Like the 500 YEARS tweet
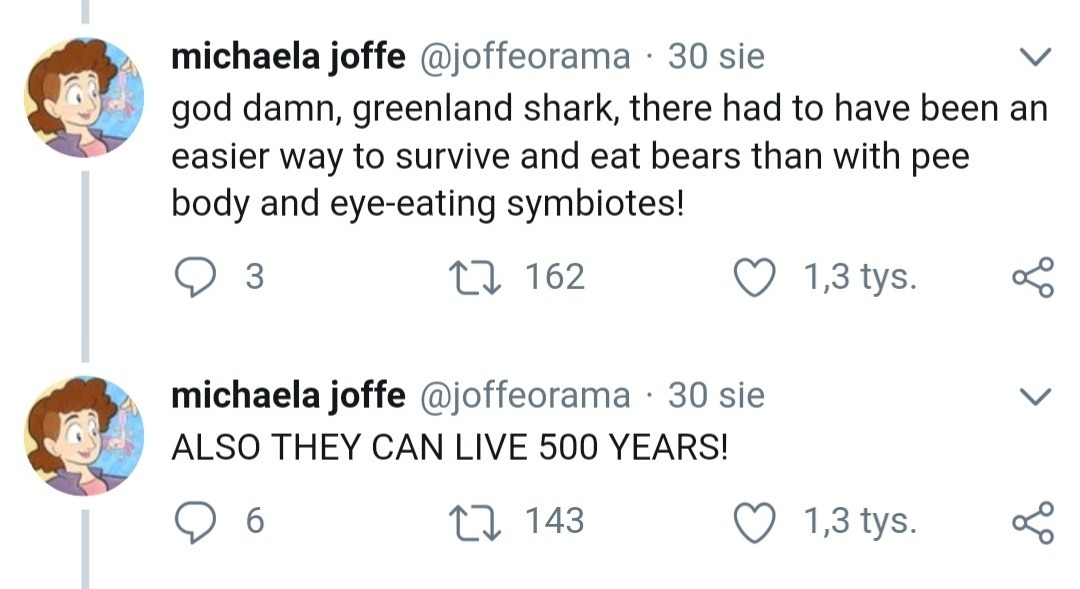The image size is (1080, 589). click(x=755, y=521)
